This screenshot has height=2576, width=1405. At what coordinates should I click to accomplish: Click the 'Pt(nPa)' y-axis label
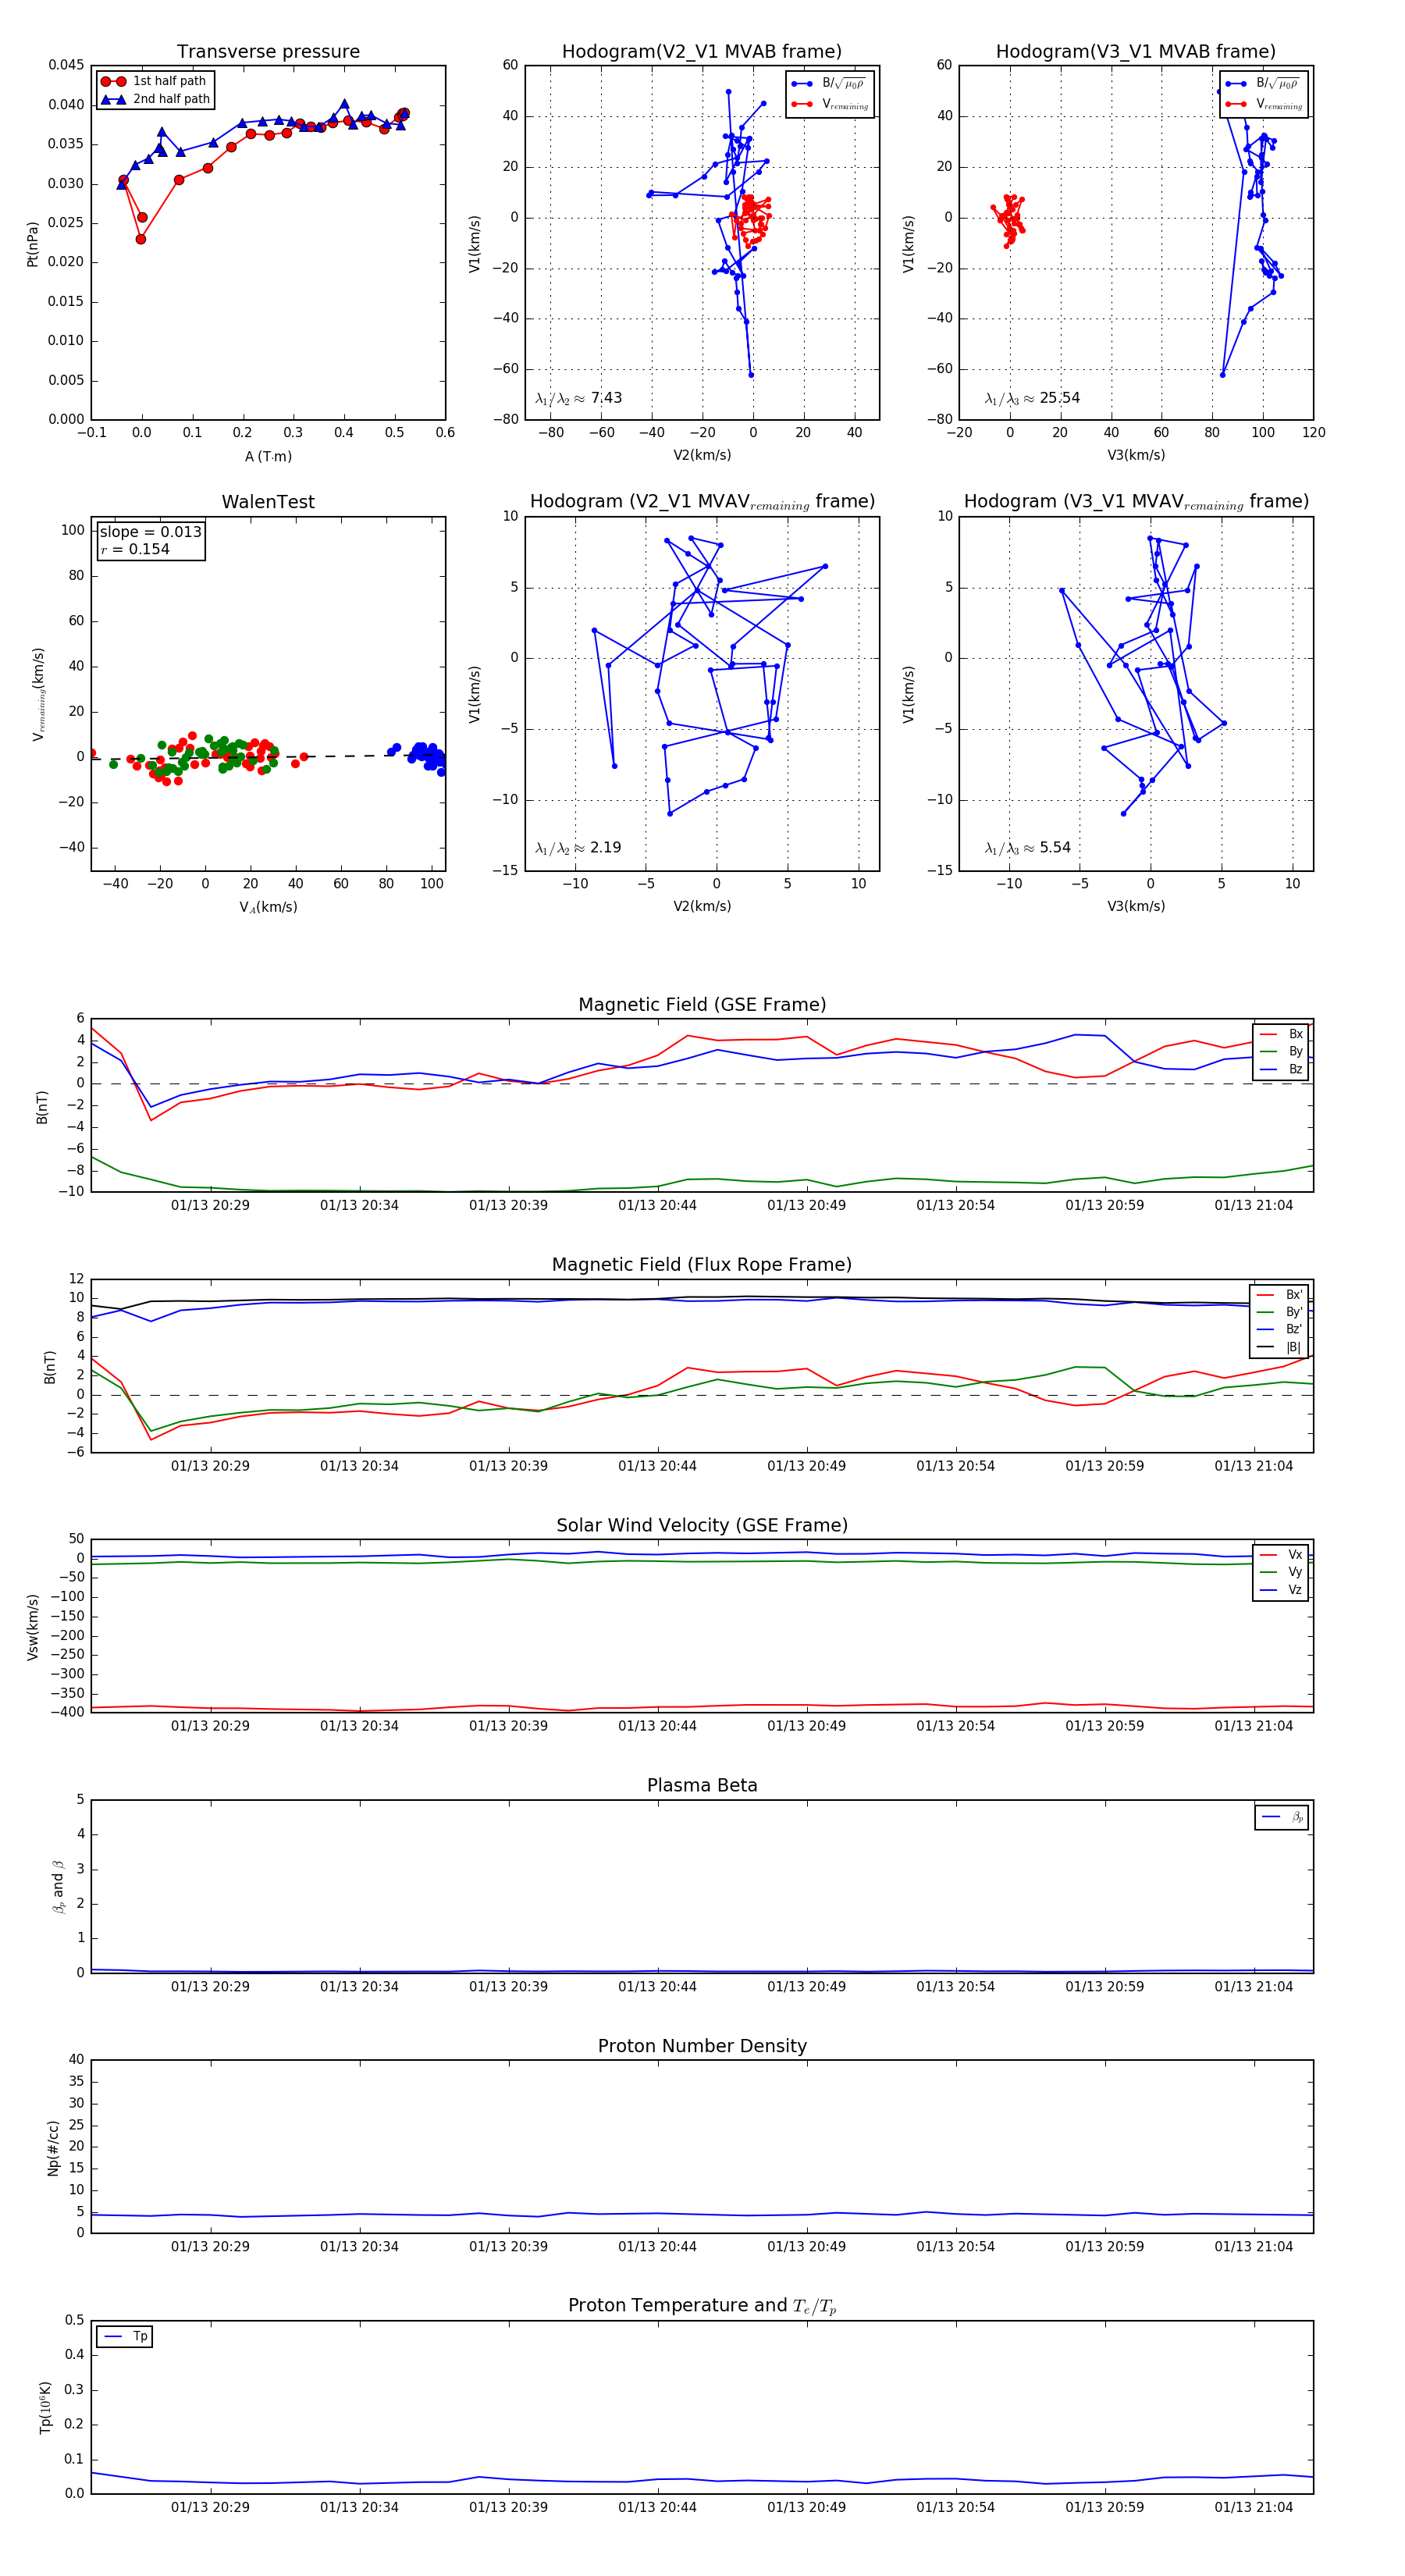(32, 244)
